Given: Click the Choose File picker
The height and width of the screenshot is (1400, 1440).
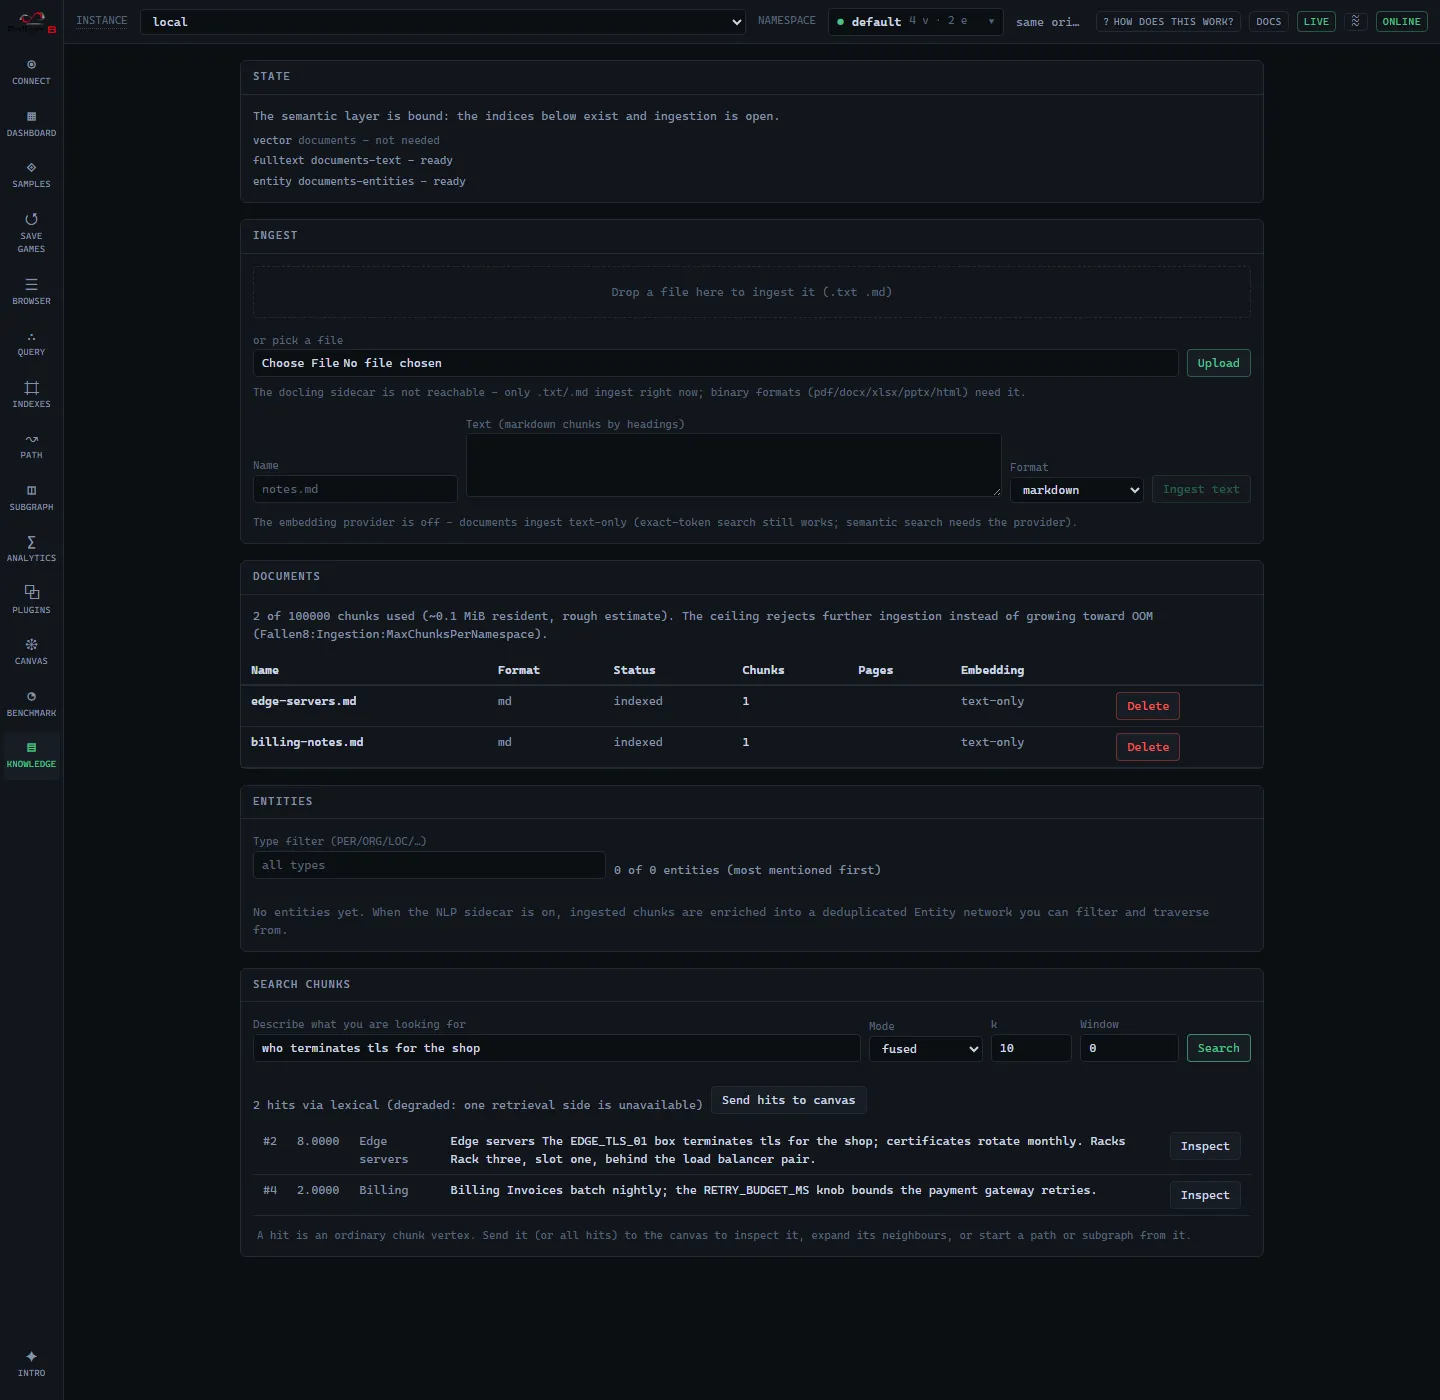Looking at the screenshot, I should click(x=715, y=363).
